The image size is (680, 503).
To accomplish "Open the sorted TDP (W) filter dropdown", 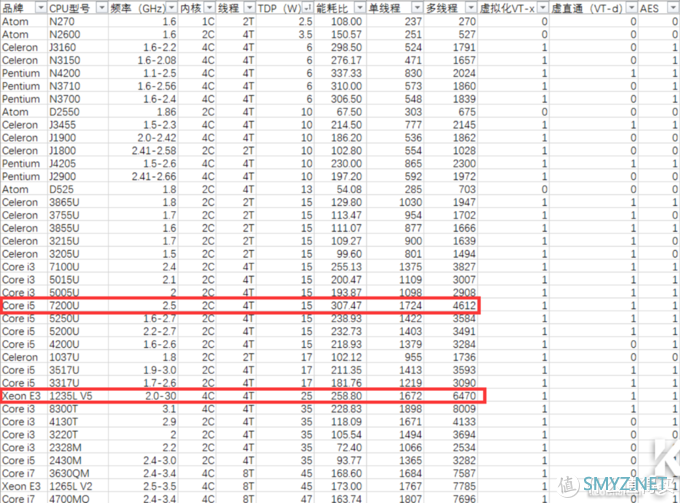I will 307,8.
